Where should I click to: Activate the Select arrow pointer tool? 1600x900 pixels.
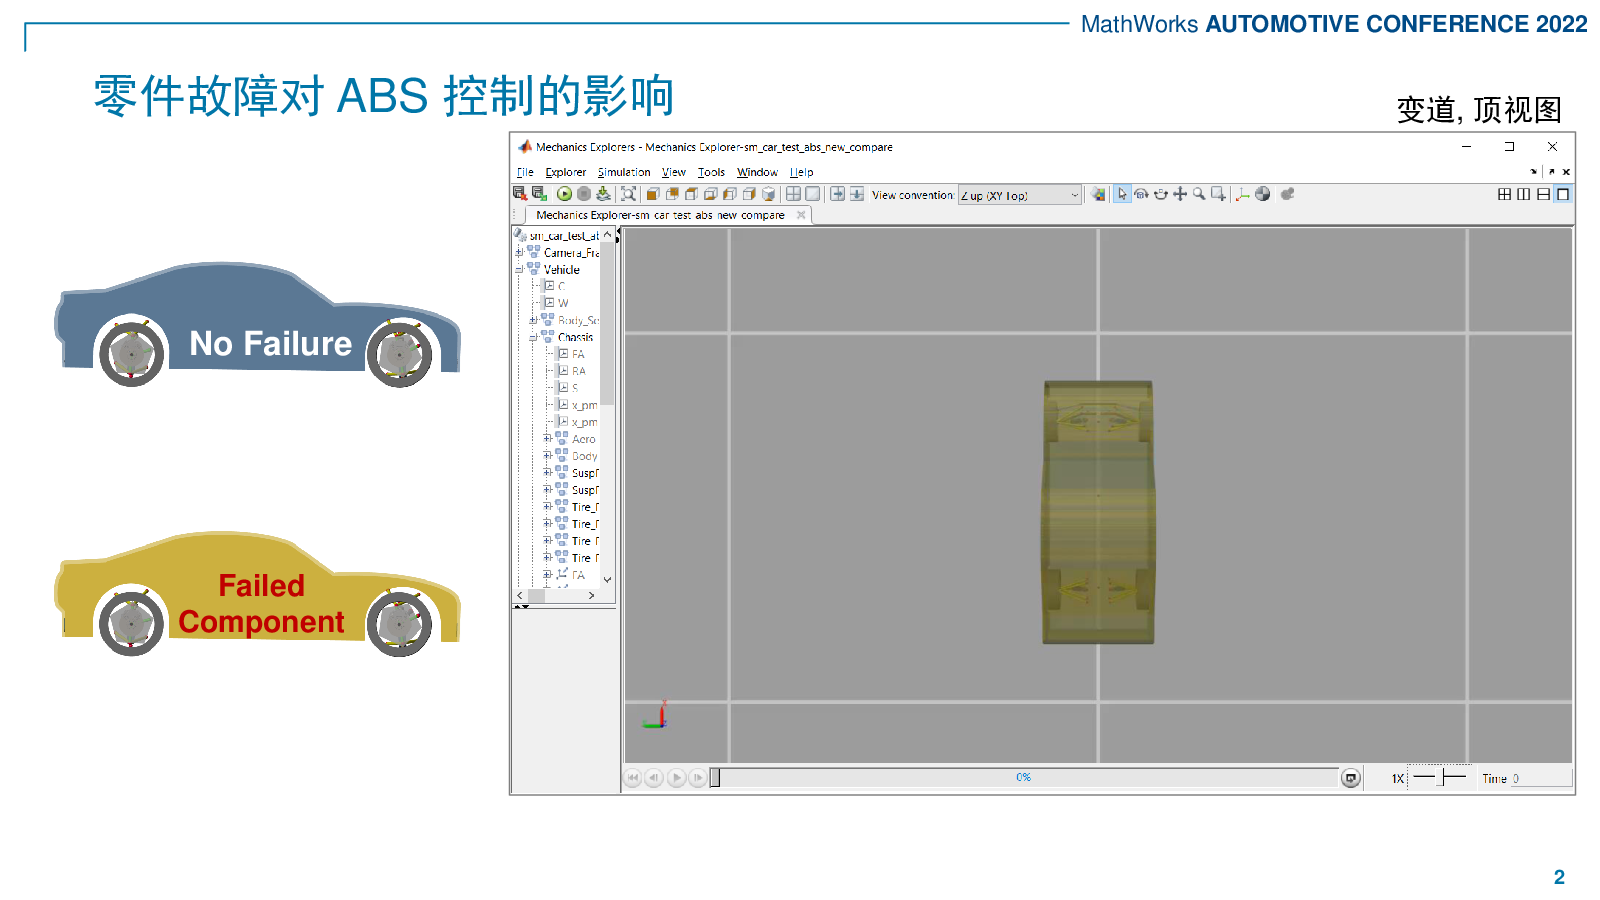click(1122, 194)
